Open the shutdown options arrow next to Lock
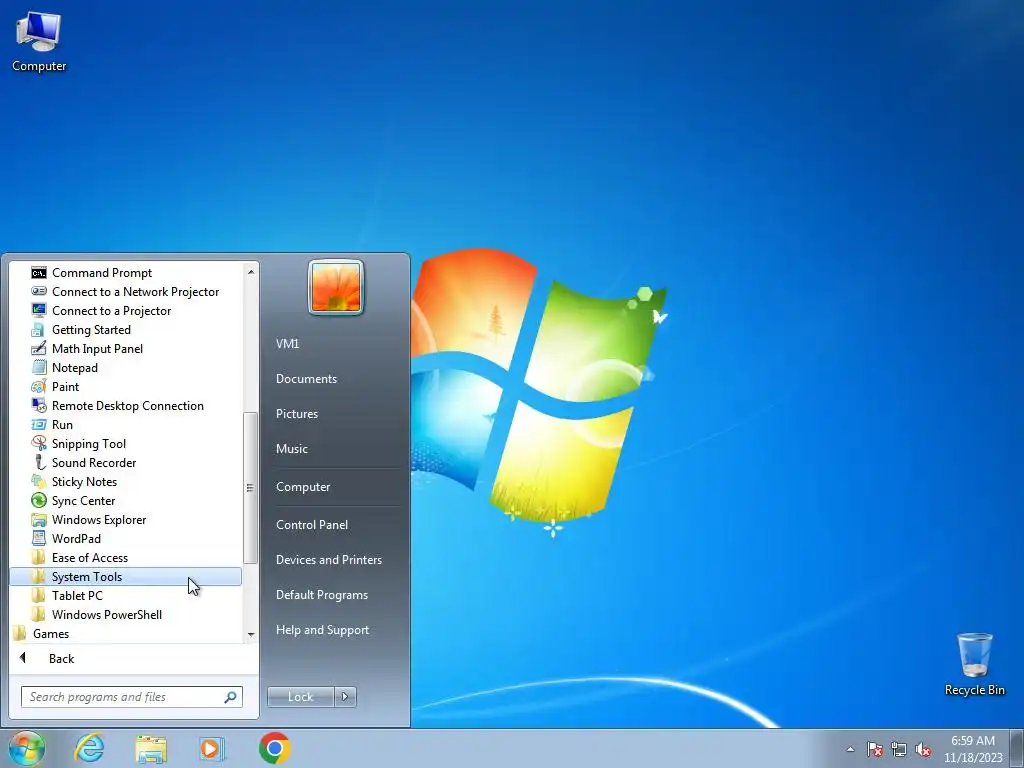The image size is (1024, 768). tap(345, 697)
